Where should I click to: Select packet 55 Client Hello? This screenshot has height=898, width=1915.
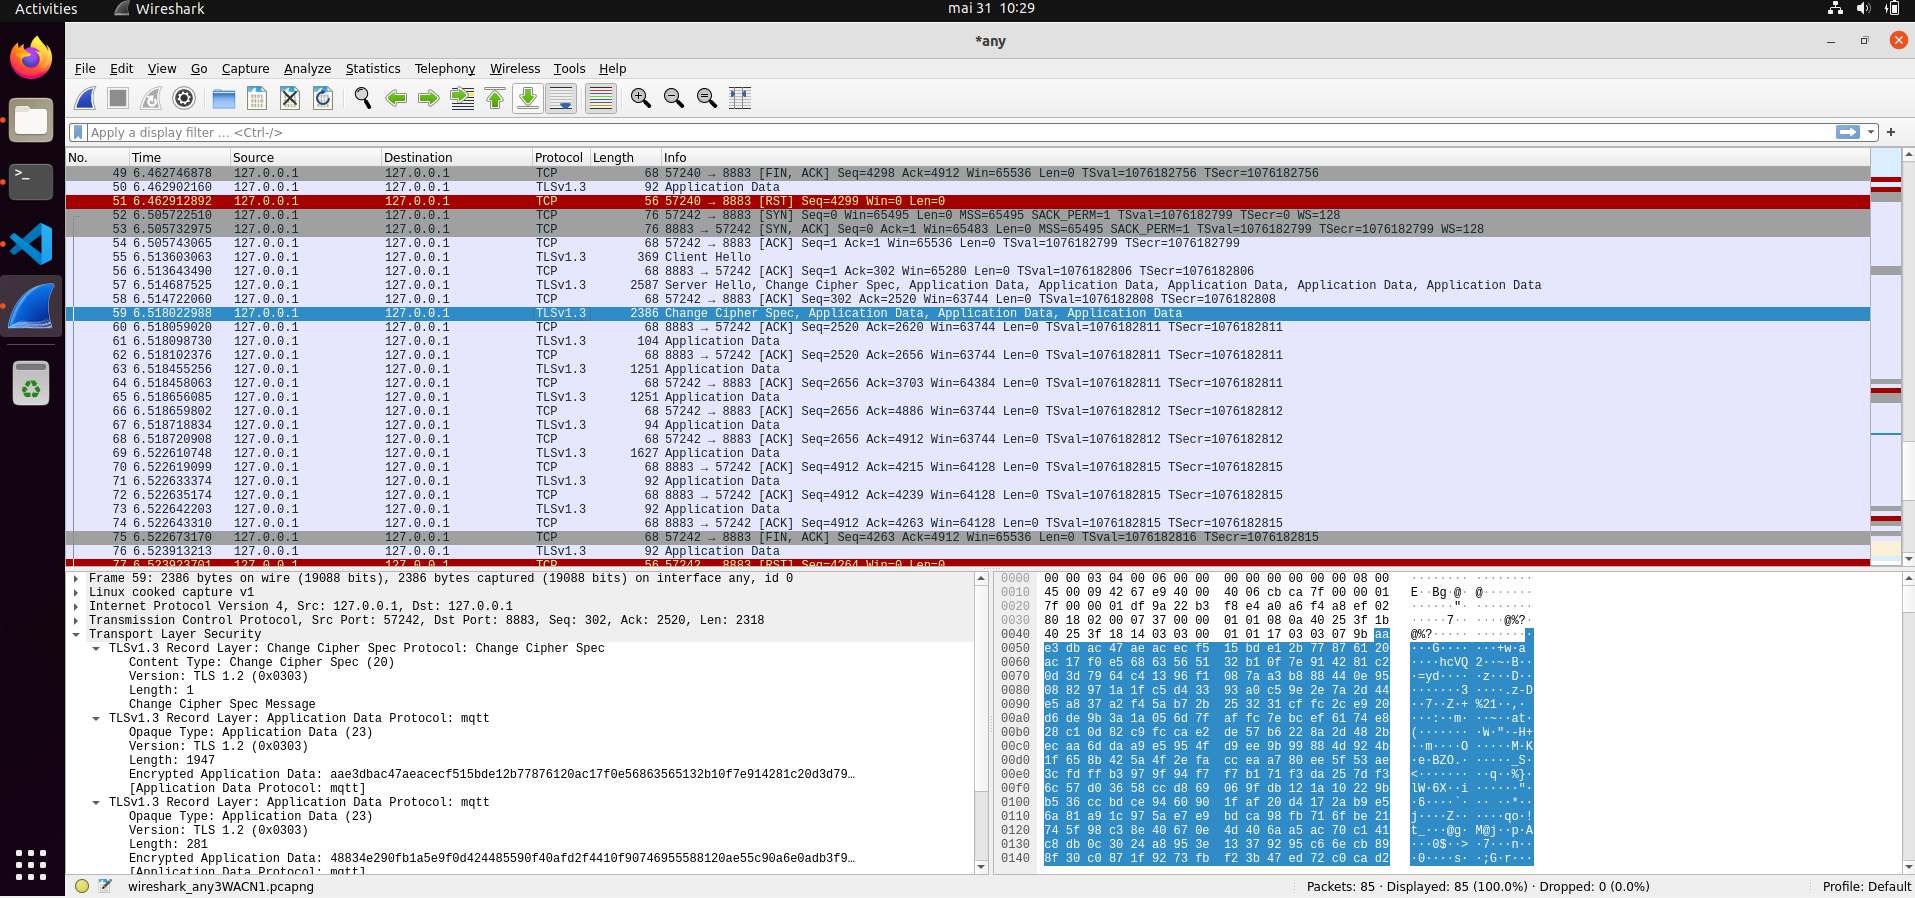click(x=967, y=257)
